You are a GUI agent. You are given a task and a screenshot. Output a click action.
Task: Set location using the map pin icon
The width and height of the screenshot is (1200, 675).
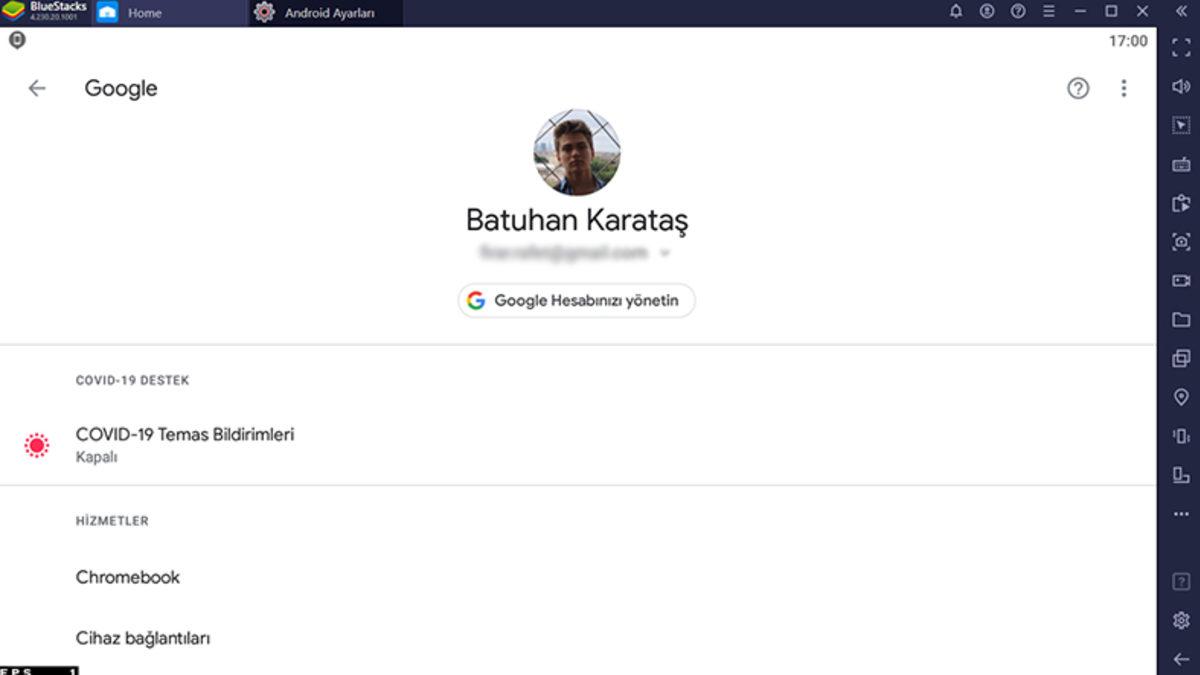click(1181, 398)
